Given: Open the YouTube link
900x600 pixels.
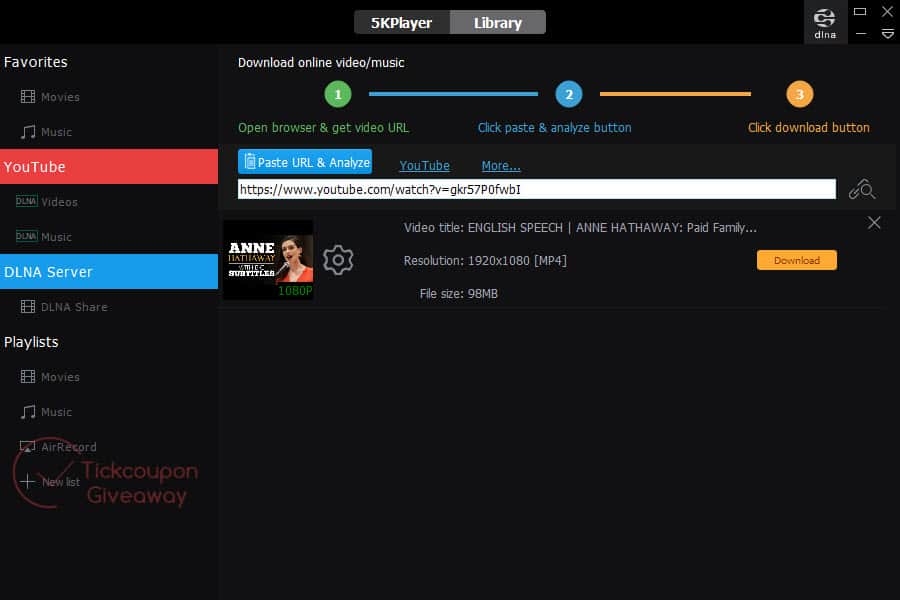Looking at the screenshot, I should click(x=424, y=166).
